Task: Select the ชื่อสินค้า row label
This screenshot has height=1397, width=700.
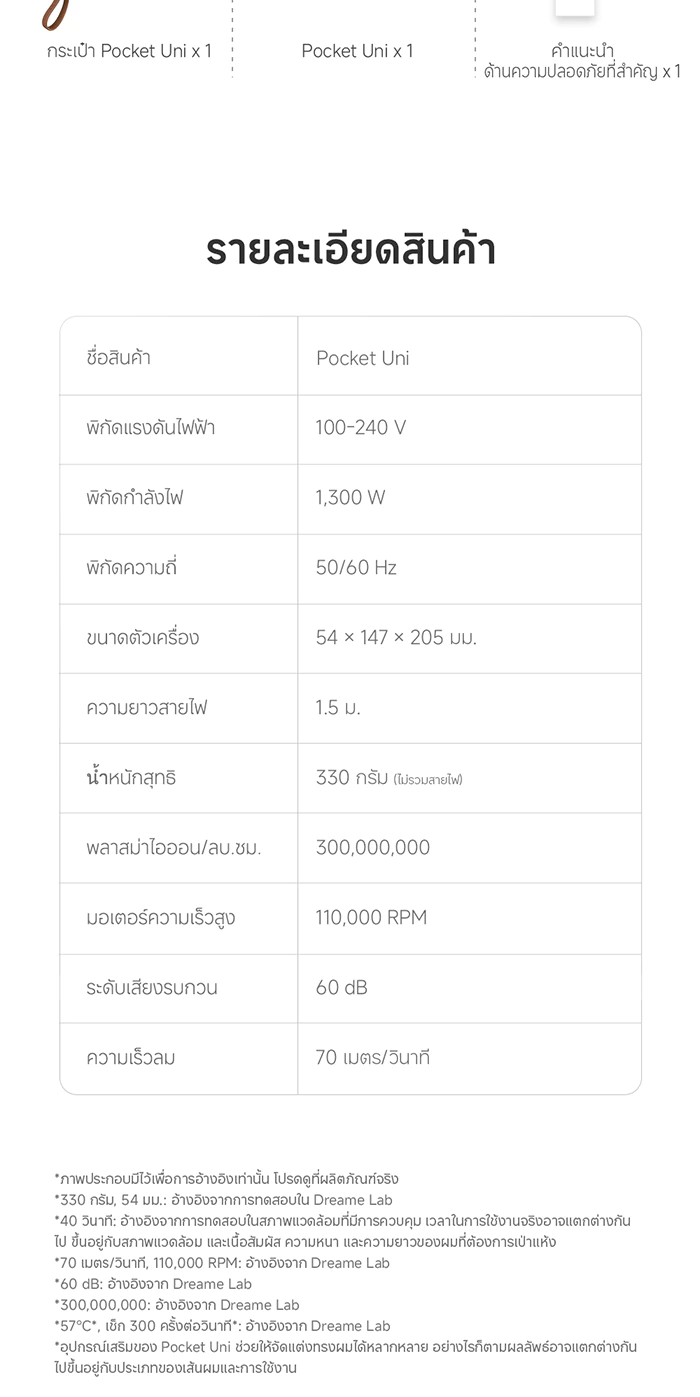Action: point(118,358)
